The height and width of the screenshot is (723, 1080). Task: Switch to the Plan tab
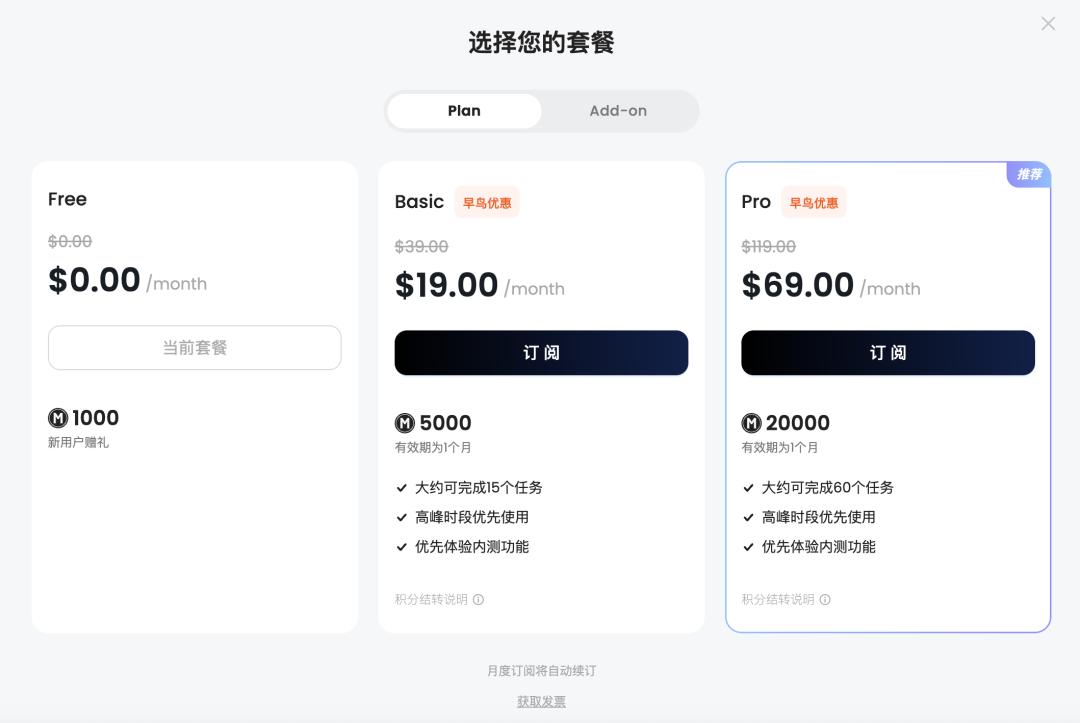pyautogui.click(x=464, y=111)
